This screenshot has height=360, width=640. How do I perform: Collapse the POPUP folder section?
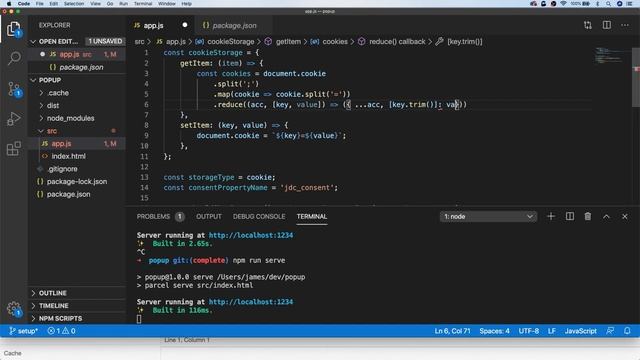point(77,80)
